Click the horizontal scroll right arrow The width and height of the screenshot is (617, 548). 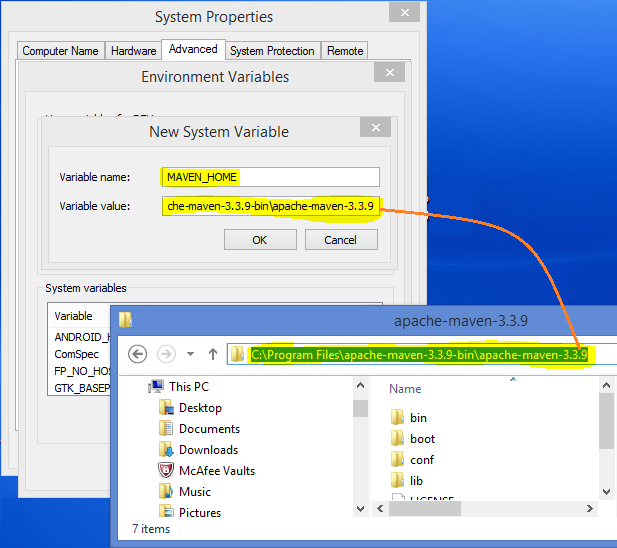coord(589,509)
